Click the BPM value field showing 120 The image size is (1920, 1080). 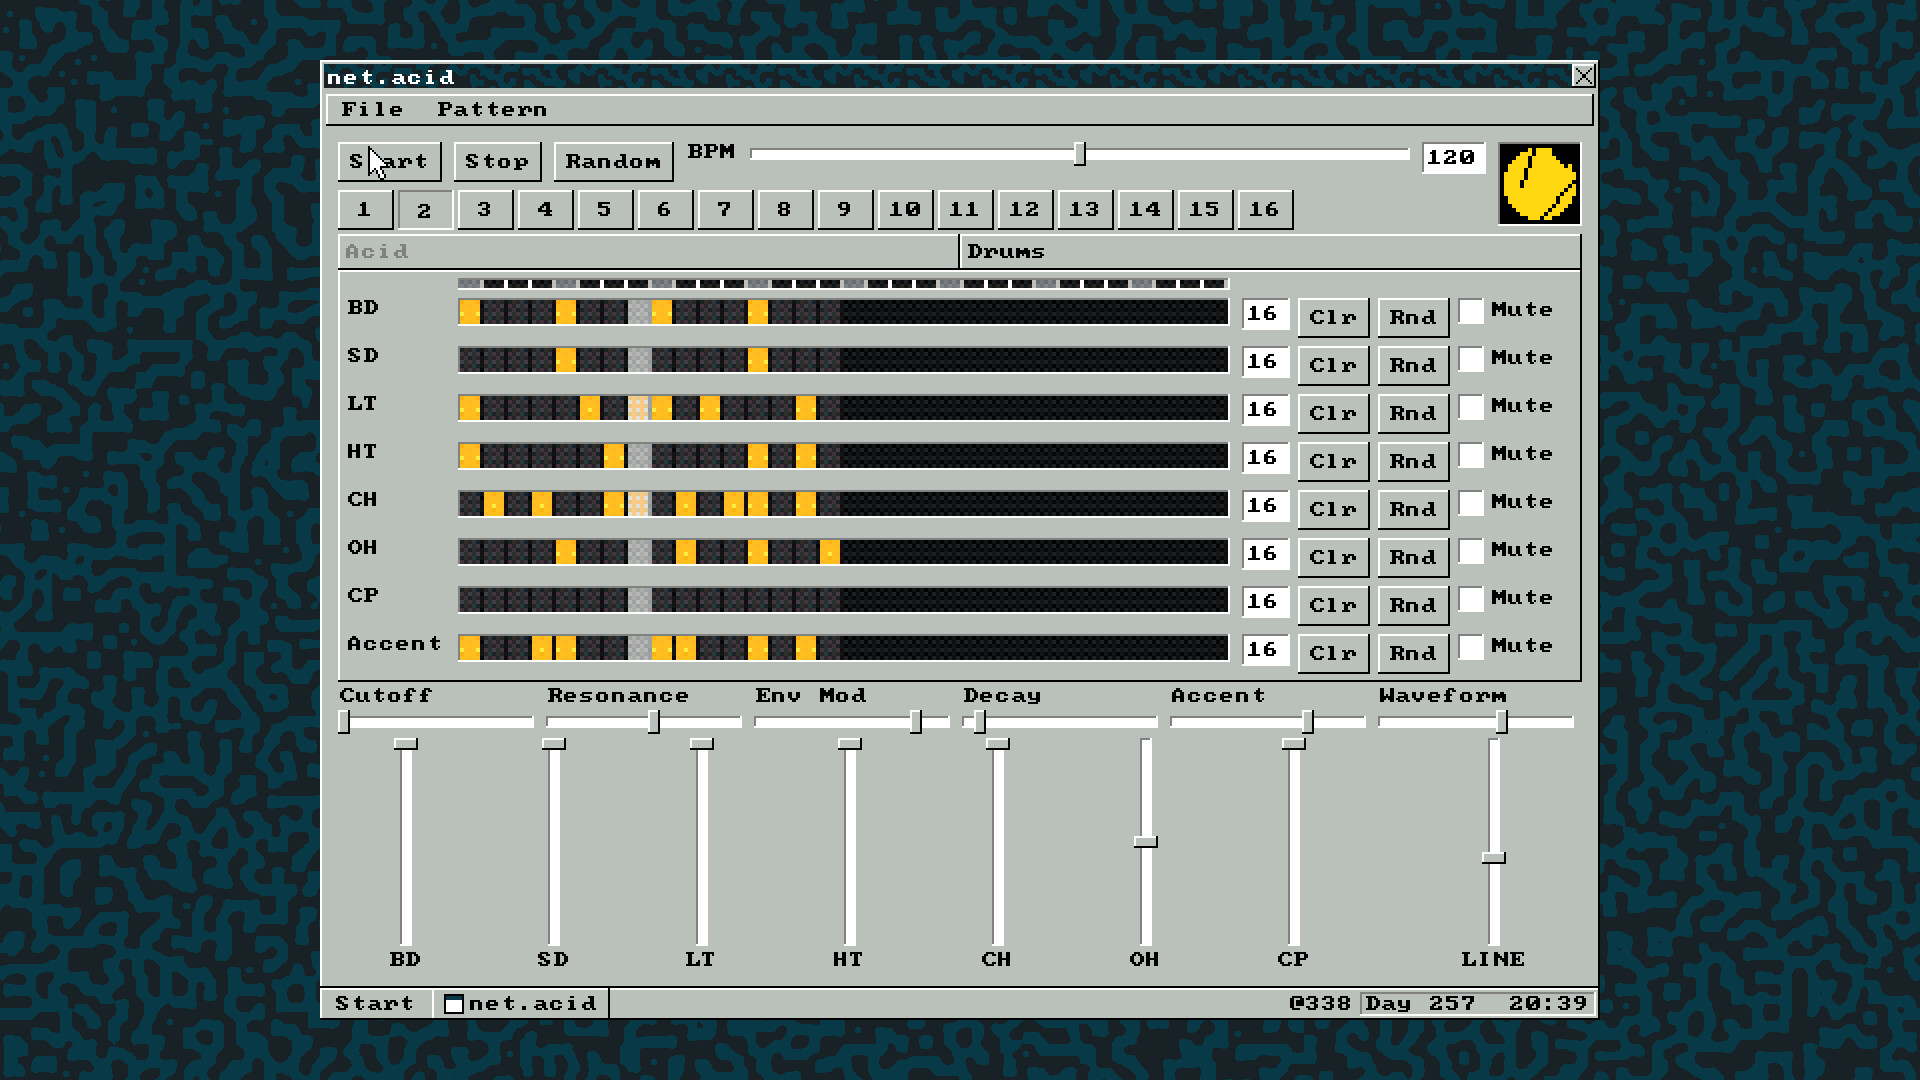(1453, 158)
